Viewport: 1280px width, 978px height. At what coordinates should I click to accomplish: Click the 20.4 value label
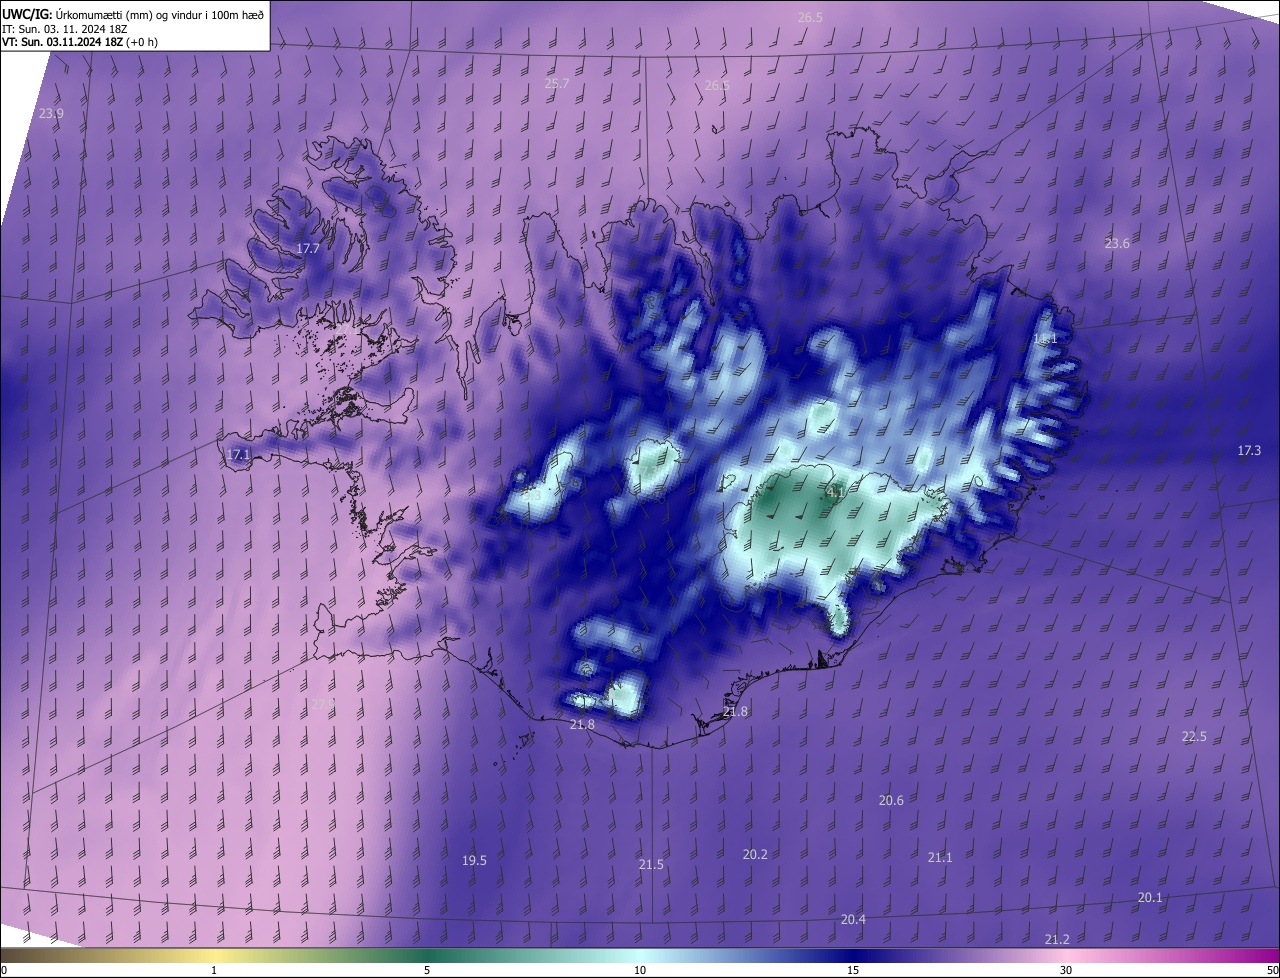pos(853,920)
